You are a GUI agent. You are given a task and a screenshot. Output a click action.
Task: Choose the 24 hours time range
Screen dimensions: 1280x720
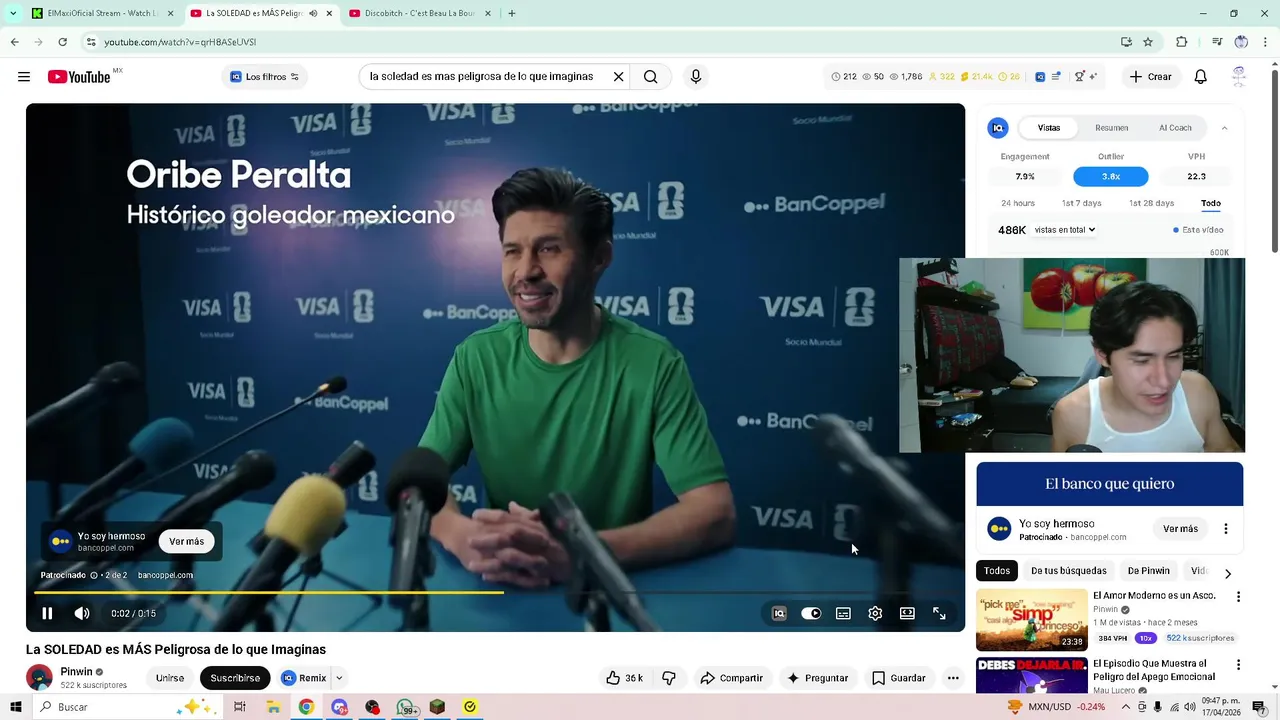1018,203
